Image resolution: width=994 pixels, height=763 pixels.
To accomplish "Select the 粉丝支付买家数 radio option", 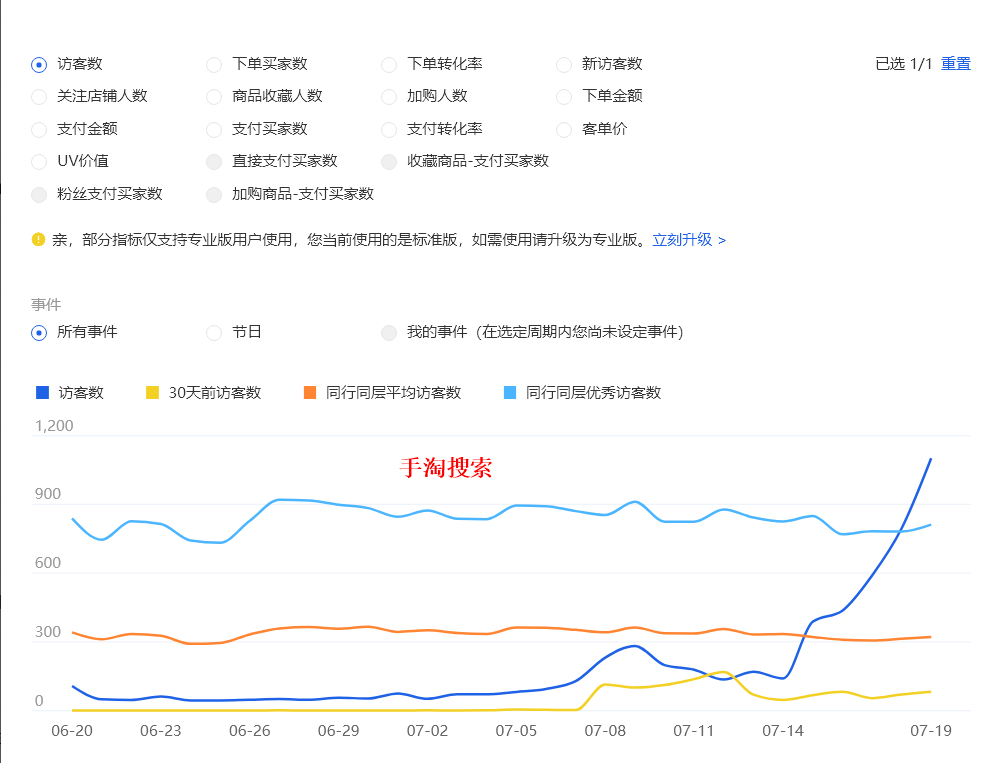I will point(39,195).
